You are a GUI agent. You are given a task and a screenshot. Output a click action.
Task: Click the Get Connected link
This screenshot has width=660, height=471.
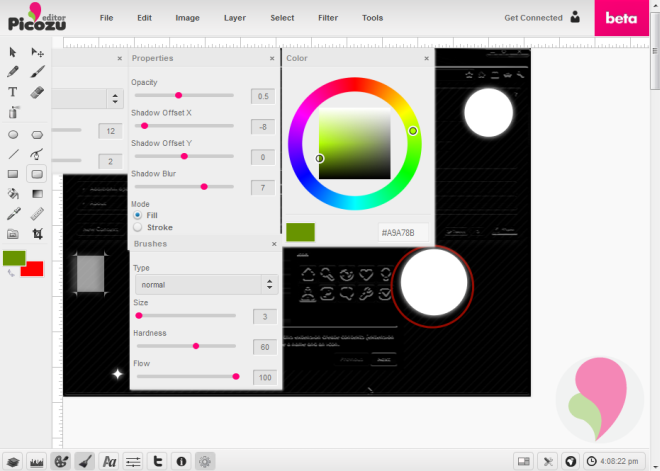click(533, 18)
